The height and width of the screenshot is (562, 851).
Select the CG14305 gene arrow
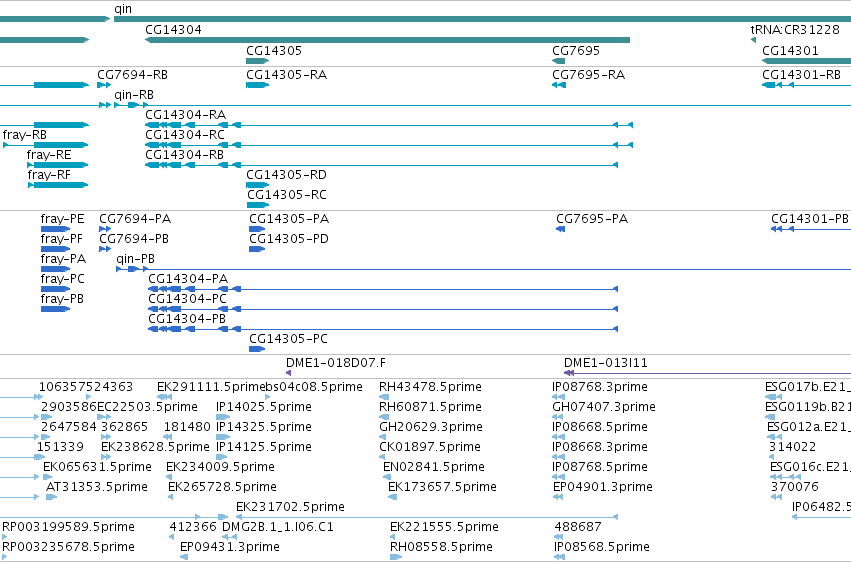(x=258, y=61)
